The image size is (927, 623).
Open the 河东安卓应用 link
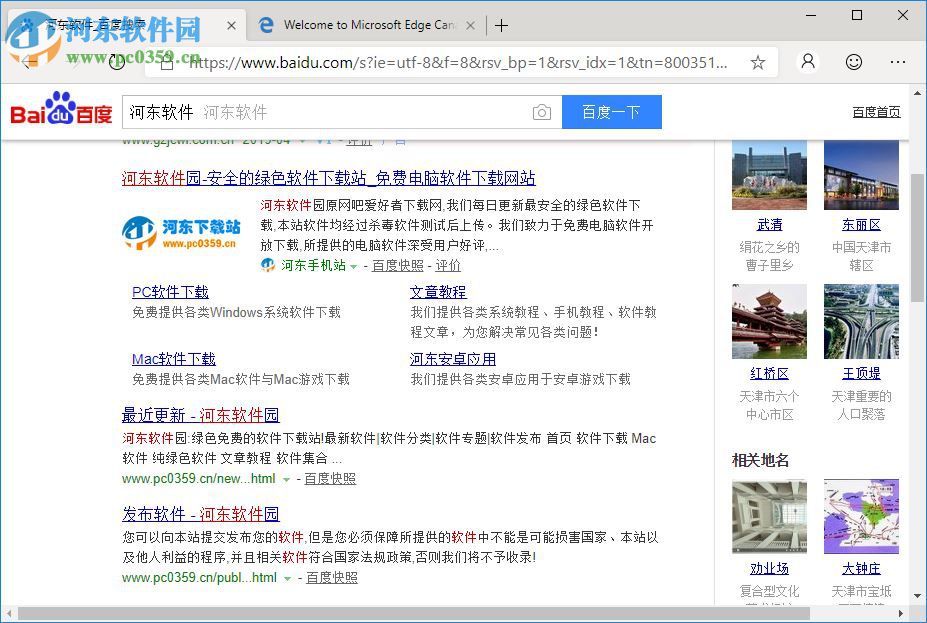(x=453, y=358)
